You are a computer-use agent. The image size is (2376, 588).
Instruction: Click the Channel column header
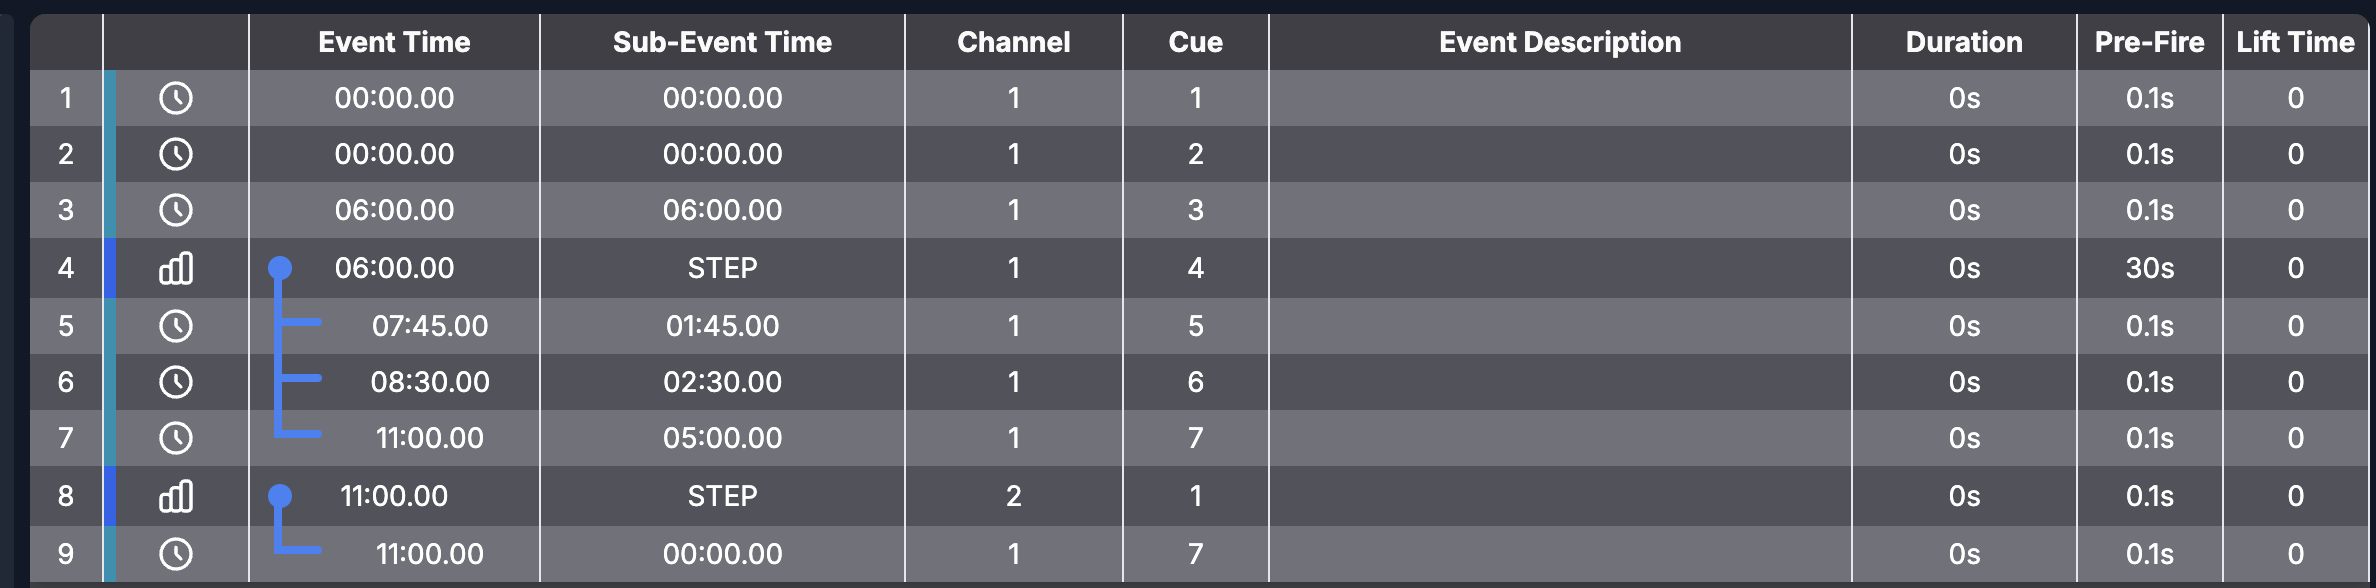tap(1013, 42)
